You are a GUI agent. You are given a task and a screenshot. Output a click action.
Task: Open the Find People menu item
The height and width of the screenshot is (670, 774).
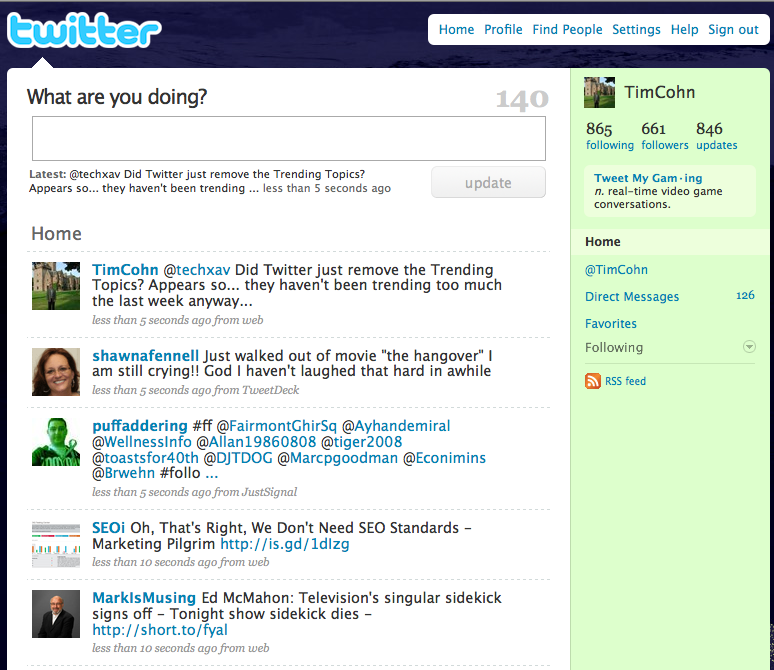point(567,30)
